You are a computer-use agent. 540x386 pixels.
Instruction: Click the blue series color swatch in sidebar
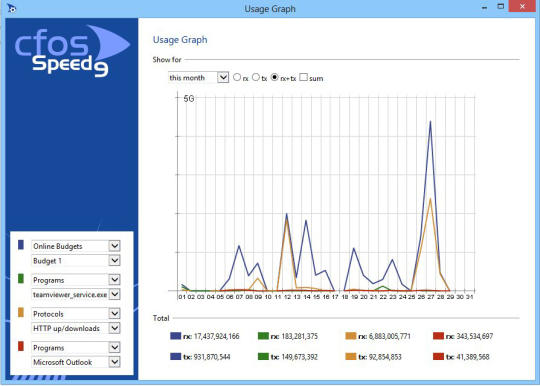(21, 245)
